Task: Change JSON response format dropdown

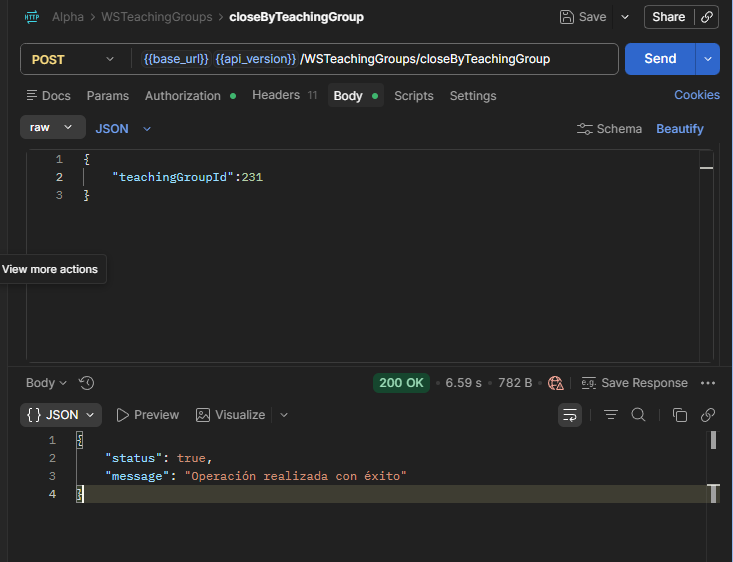Action: (61, 415)
